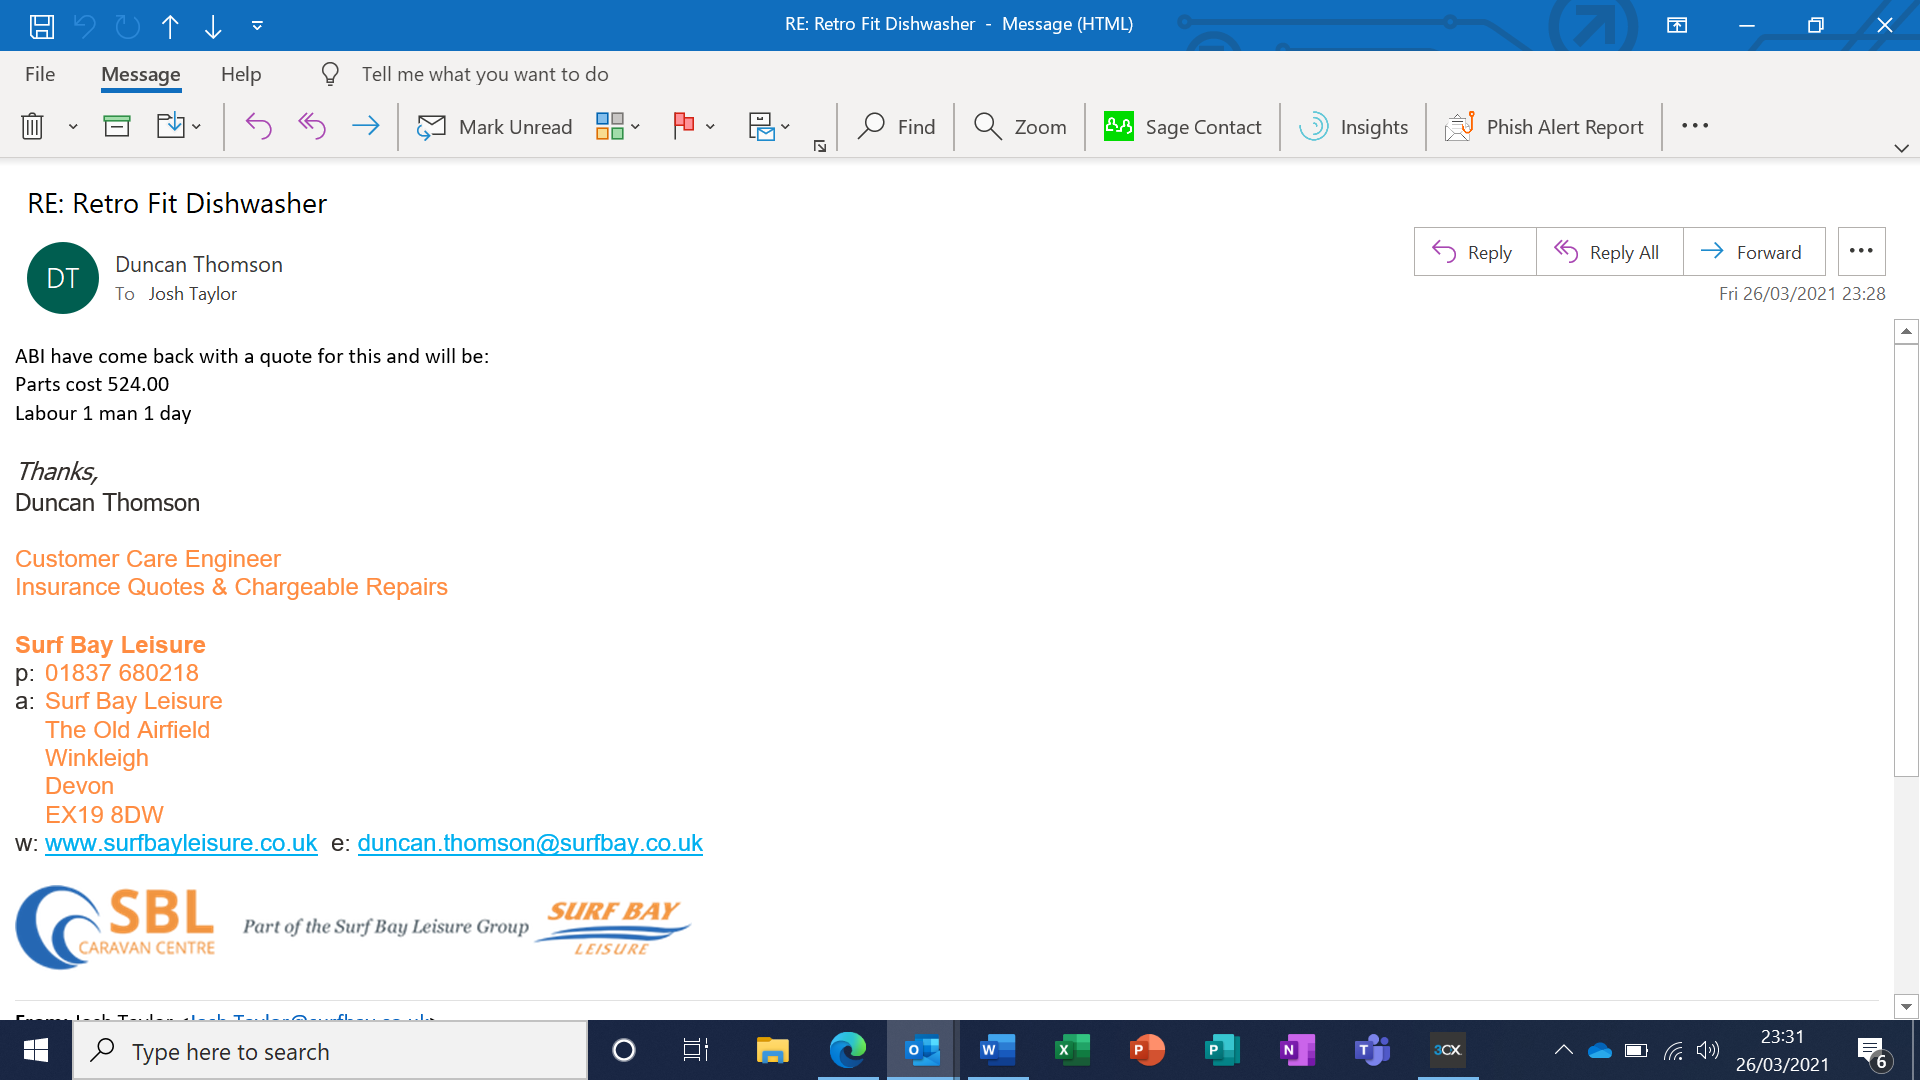Click the Delete trash icon

(x=32, y=126)
